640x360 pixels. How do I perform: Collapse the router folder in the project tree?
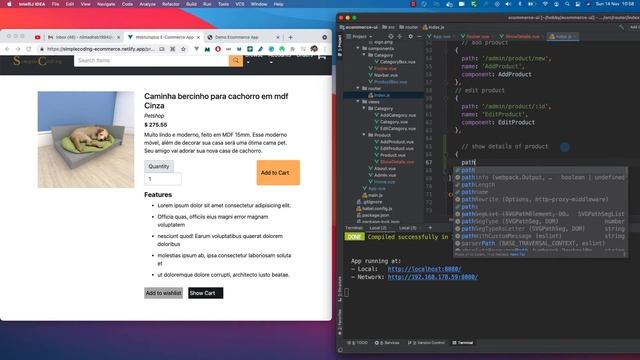tap(358, 88)
